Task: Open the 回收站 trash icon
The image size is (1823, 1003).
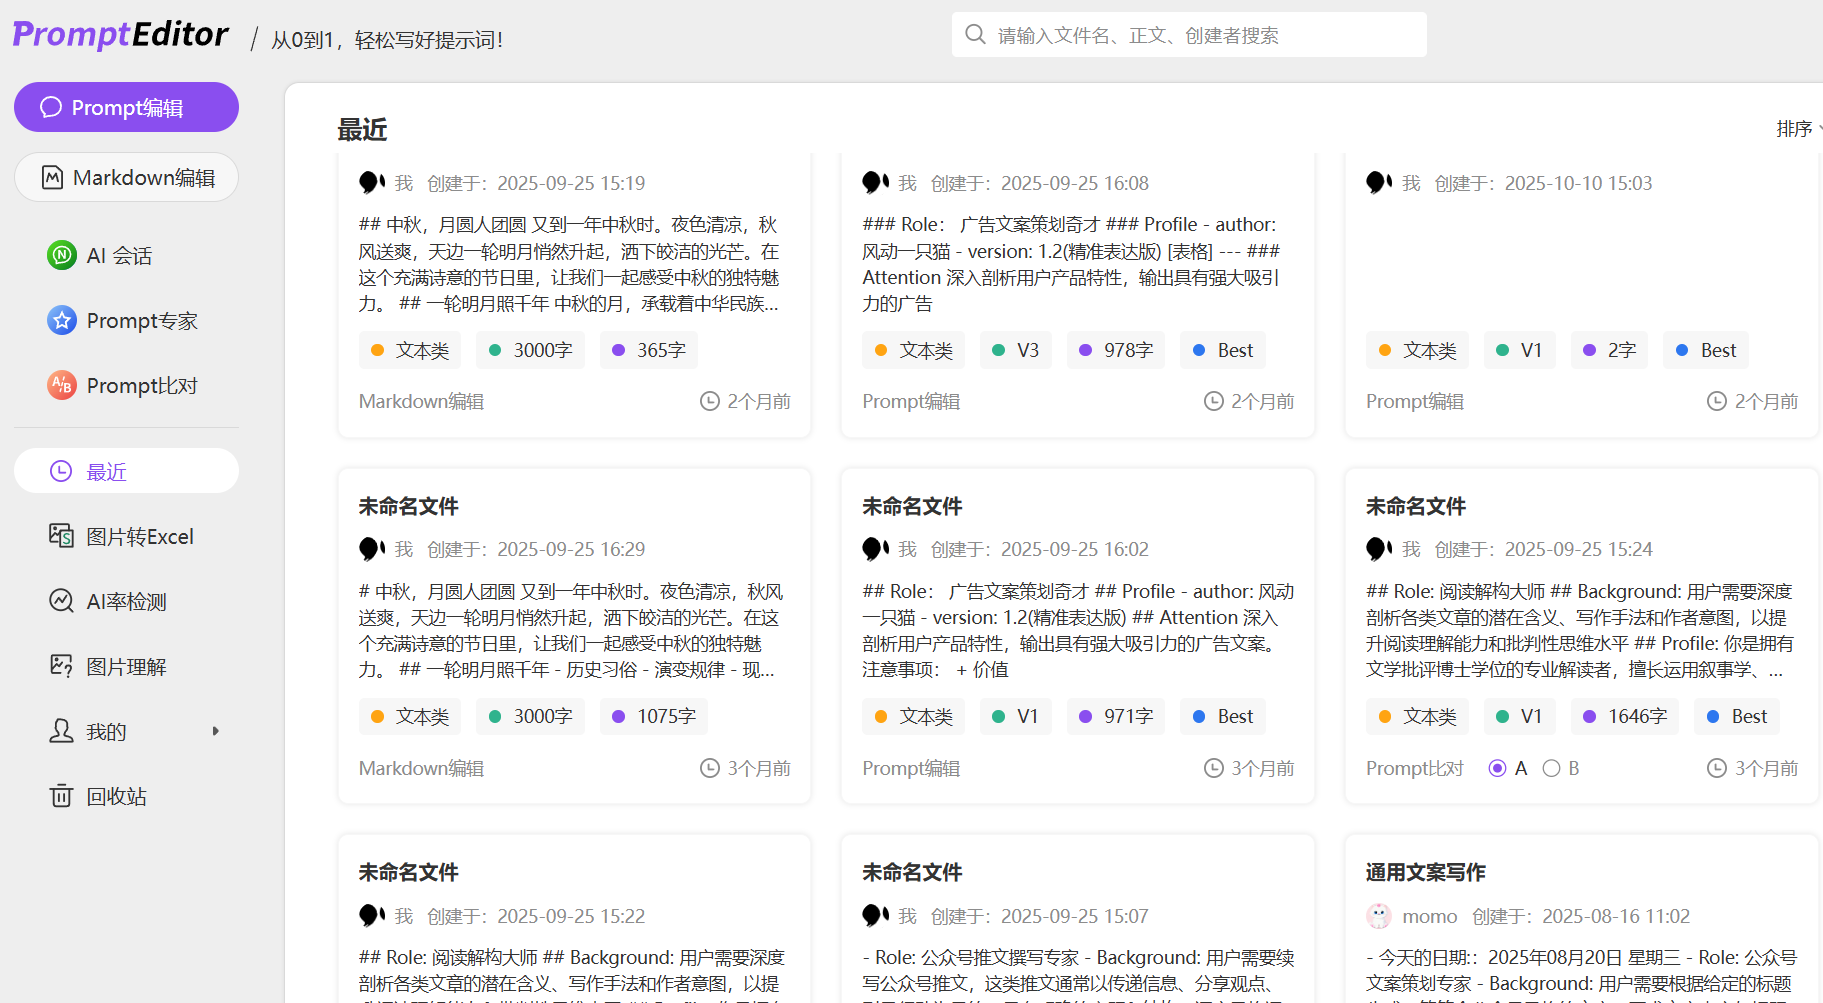Action: point(62,796)
